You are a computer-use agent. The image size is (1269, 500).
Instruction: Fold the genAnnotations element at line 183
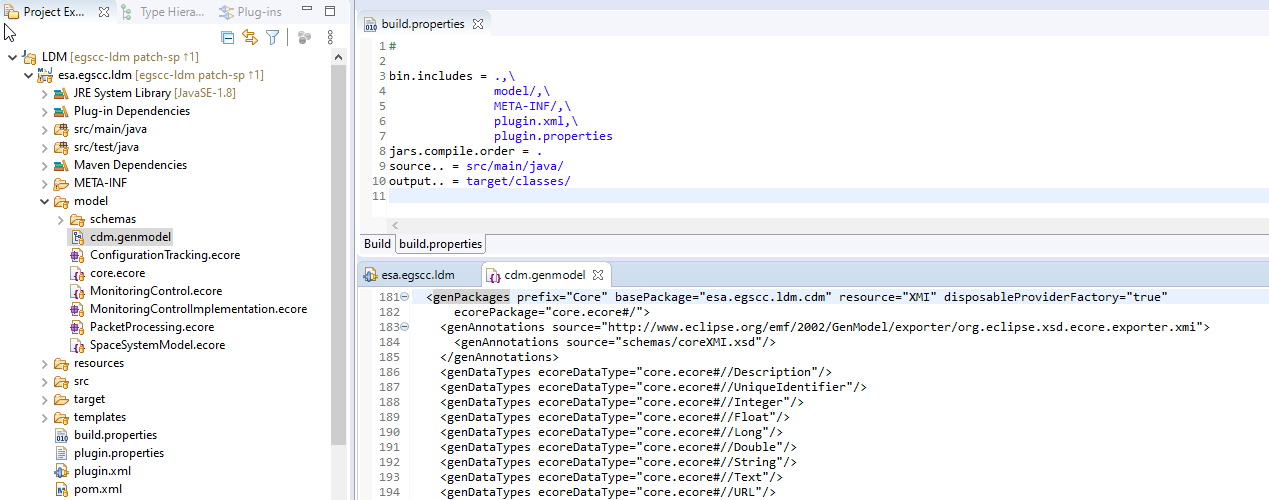point(404,327)
